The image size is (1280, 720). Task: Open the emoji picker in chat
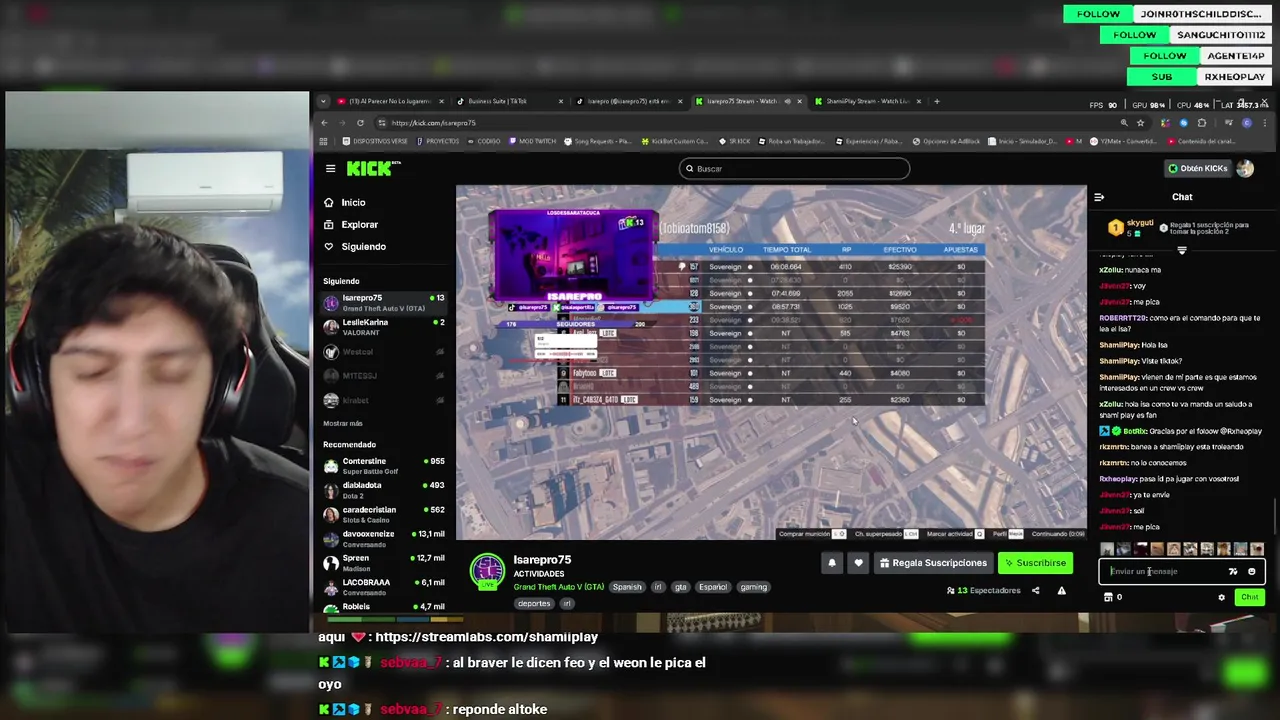coord(1251,571)
